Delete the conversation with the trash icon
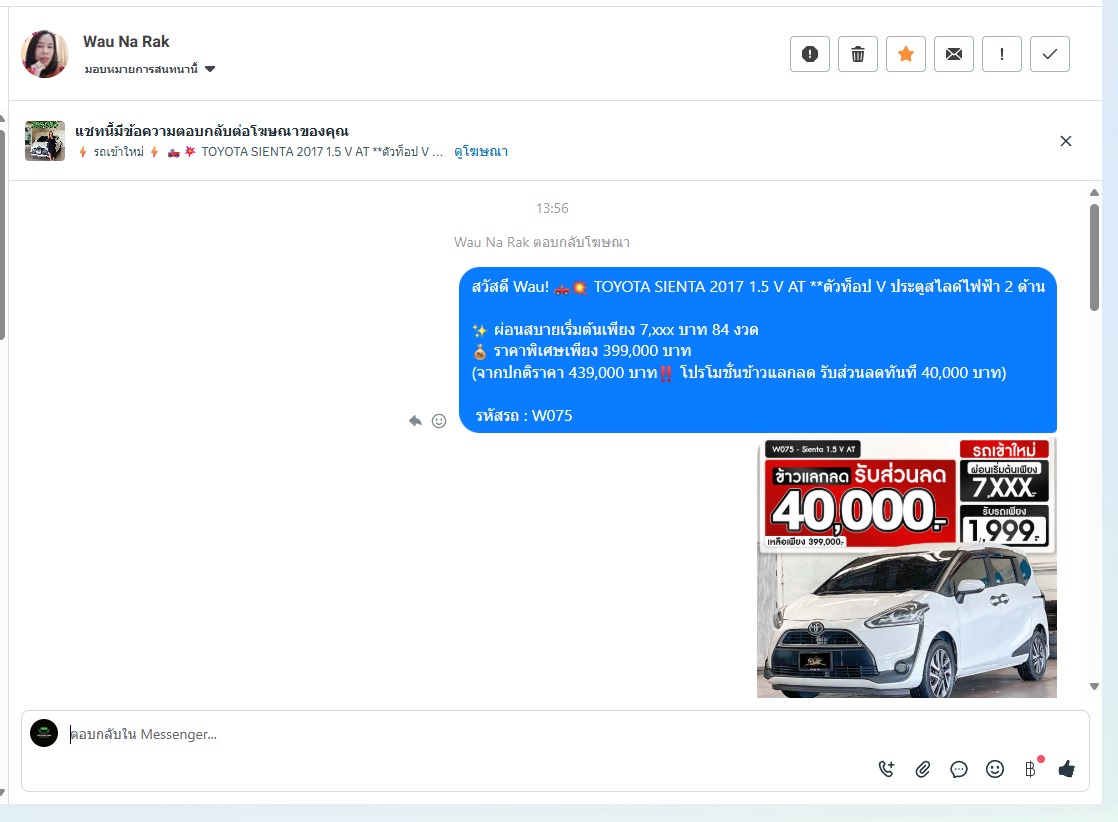 pos(858,54)
